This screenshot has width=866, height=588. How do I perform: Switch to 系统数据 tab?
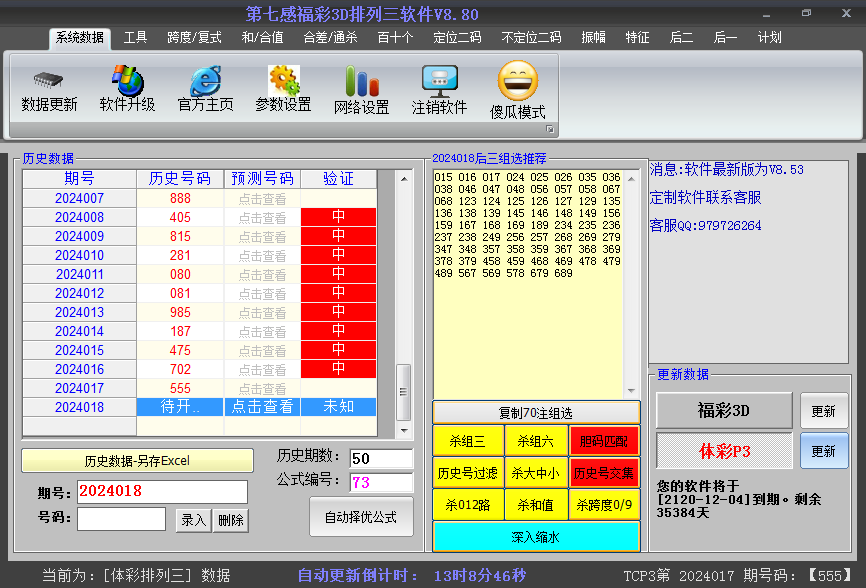pos(80,38)
